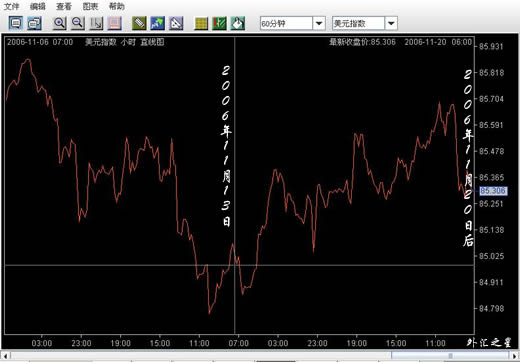Screen dimensions: 520x362
Task: Click the zoom in magnifier icon
Action: 59,23
